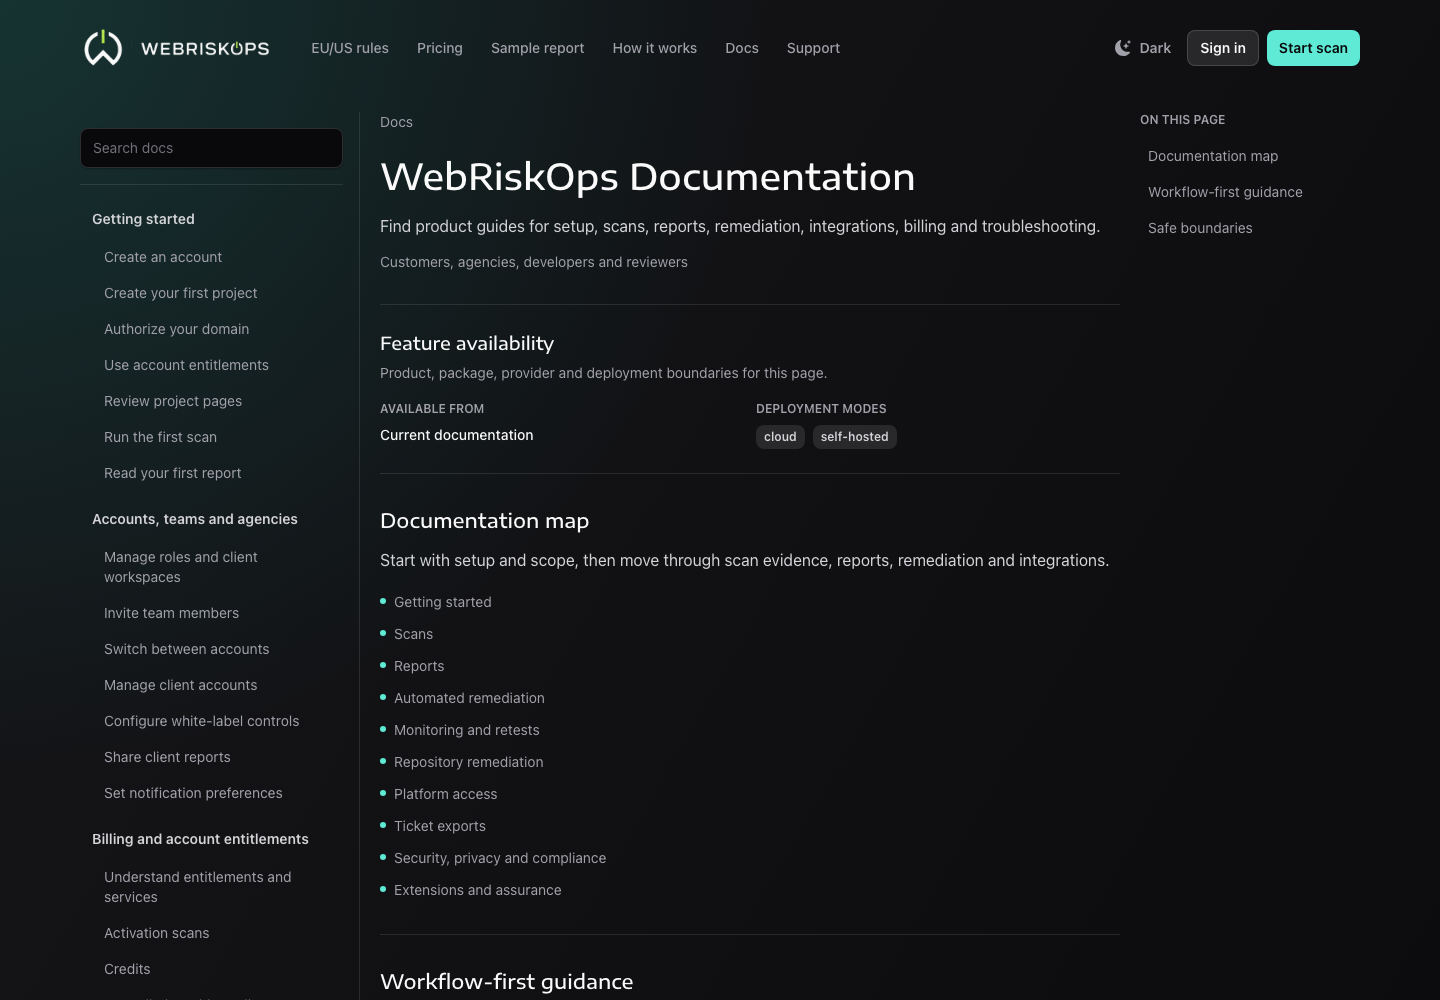Open Activation scans in the sidebar
The height and width of the screenshot is (1000, 1440).
tap(157, 933)
